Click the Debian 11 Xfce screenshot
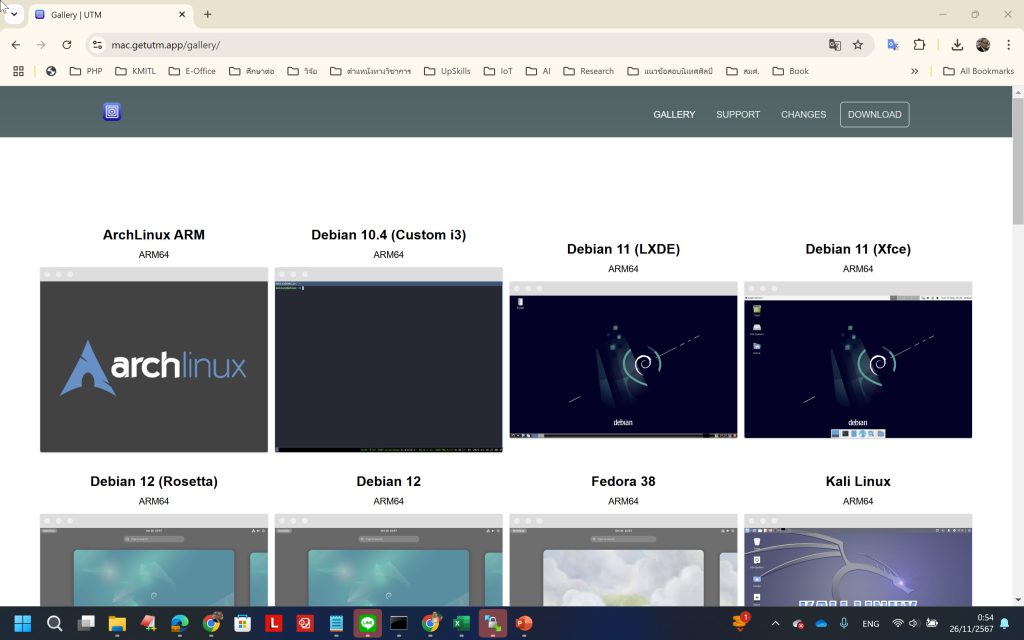The image size is (1024, 640). (x=858, y=360)
